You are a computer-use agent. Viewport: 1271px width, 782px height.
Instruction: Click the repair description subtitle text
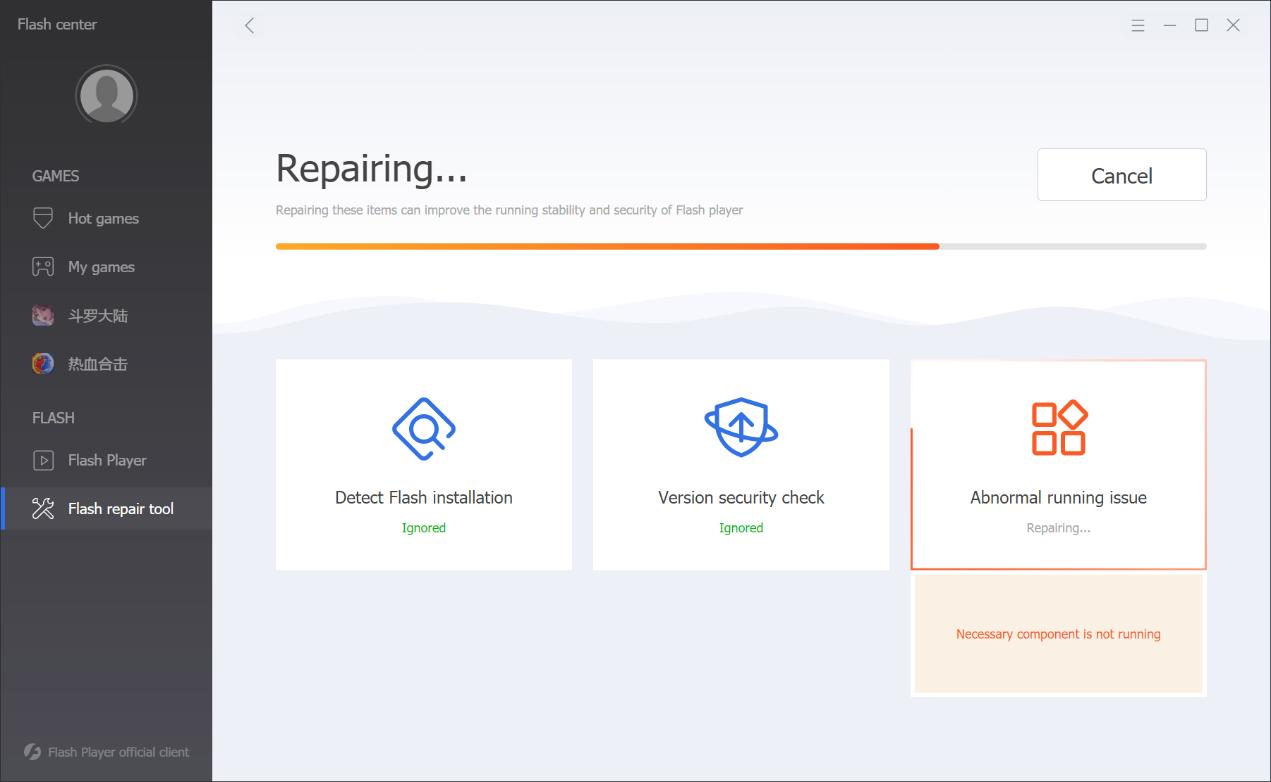(x=509, y=210)
